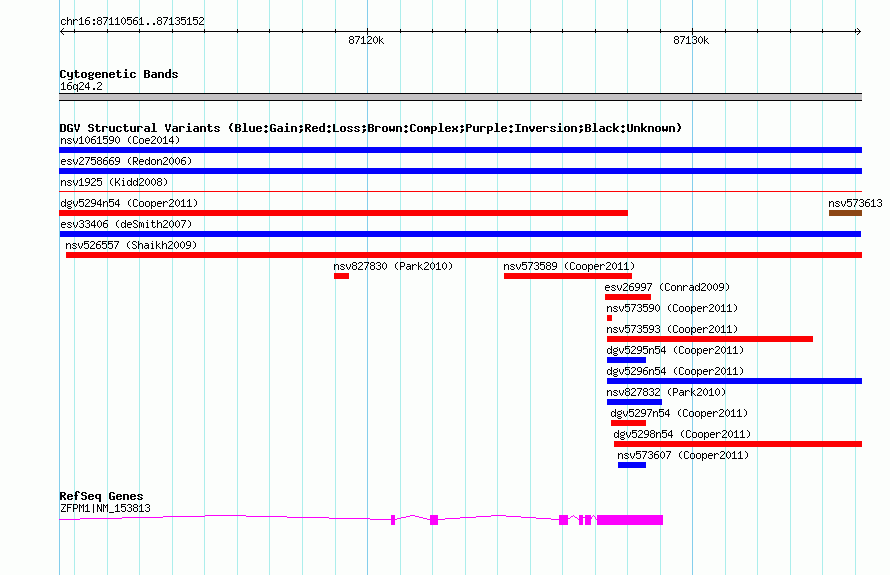This screenshot has height=575, width=890.
Task: Click the blue esv2758669 gain bar
Action: point(460,171)
